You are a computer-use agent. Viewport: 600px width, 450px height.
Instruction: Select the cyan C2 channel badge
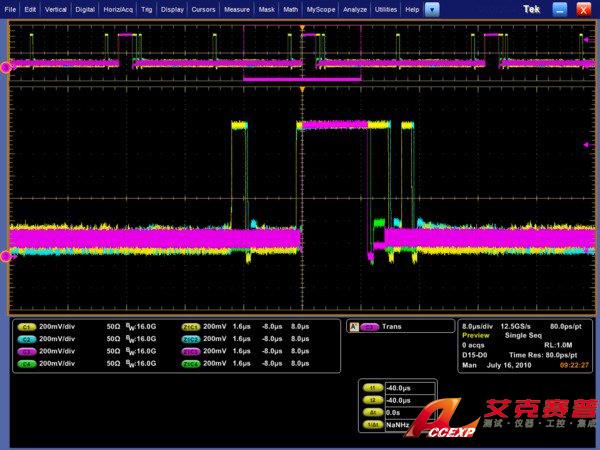click(26, 339)
